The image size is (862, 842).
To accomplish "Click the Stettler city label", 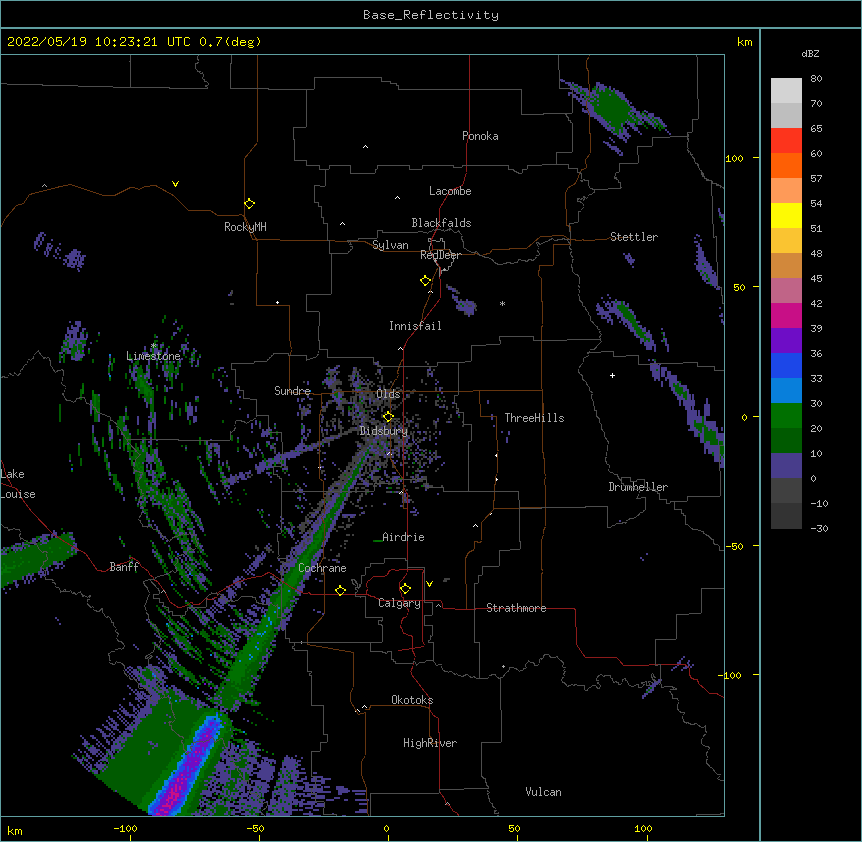I will (634, 237).
